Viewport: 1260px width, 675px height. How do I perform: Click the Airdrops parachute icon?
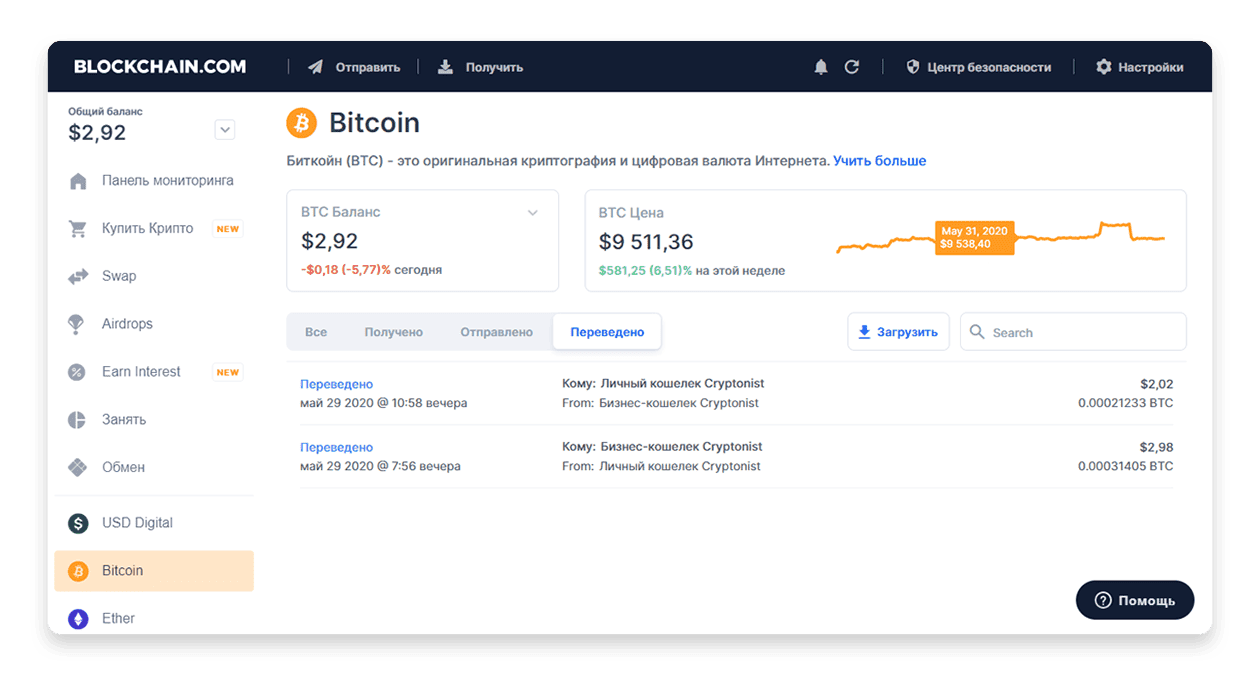coord(76,324)
